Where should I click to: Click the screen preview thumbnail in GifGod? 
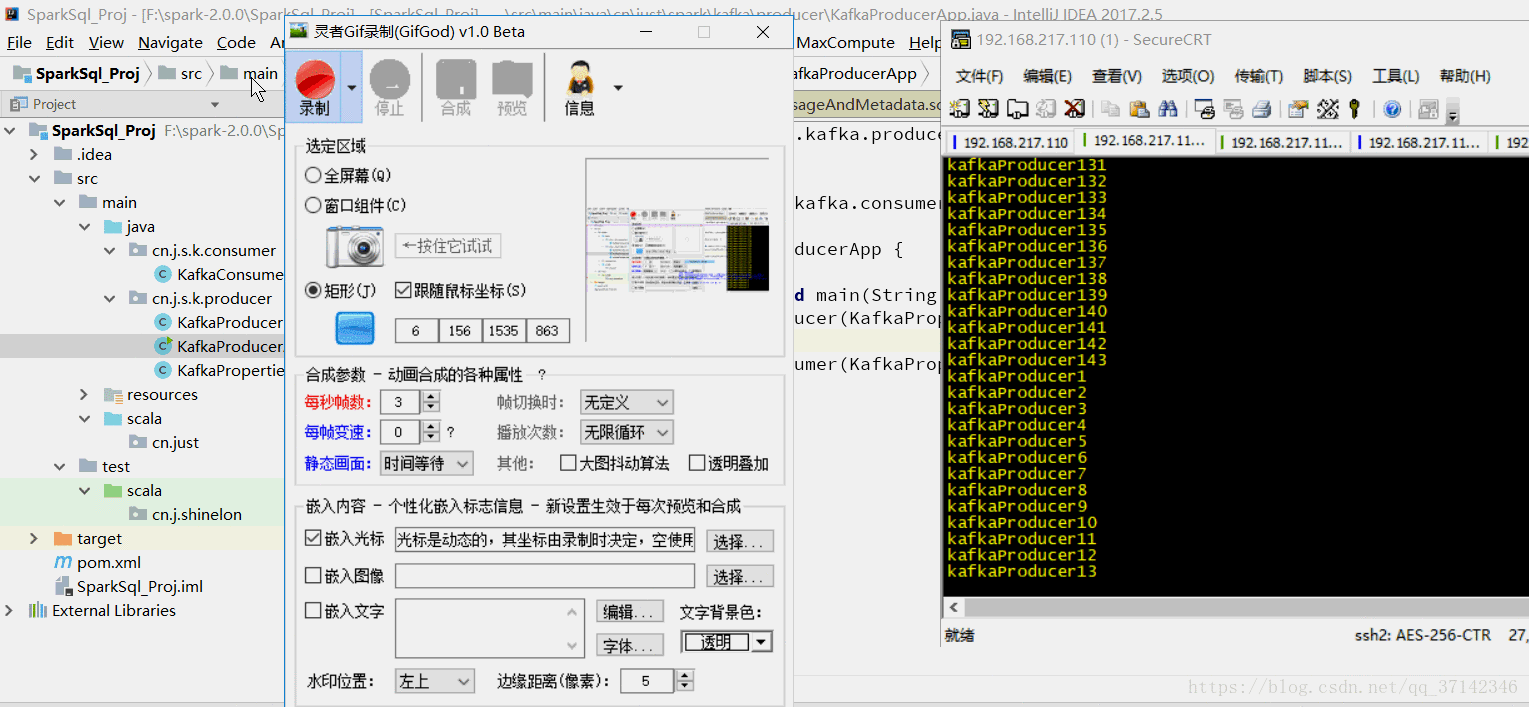point(678,250)
